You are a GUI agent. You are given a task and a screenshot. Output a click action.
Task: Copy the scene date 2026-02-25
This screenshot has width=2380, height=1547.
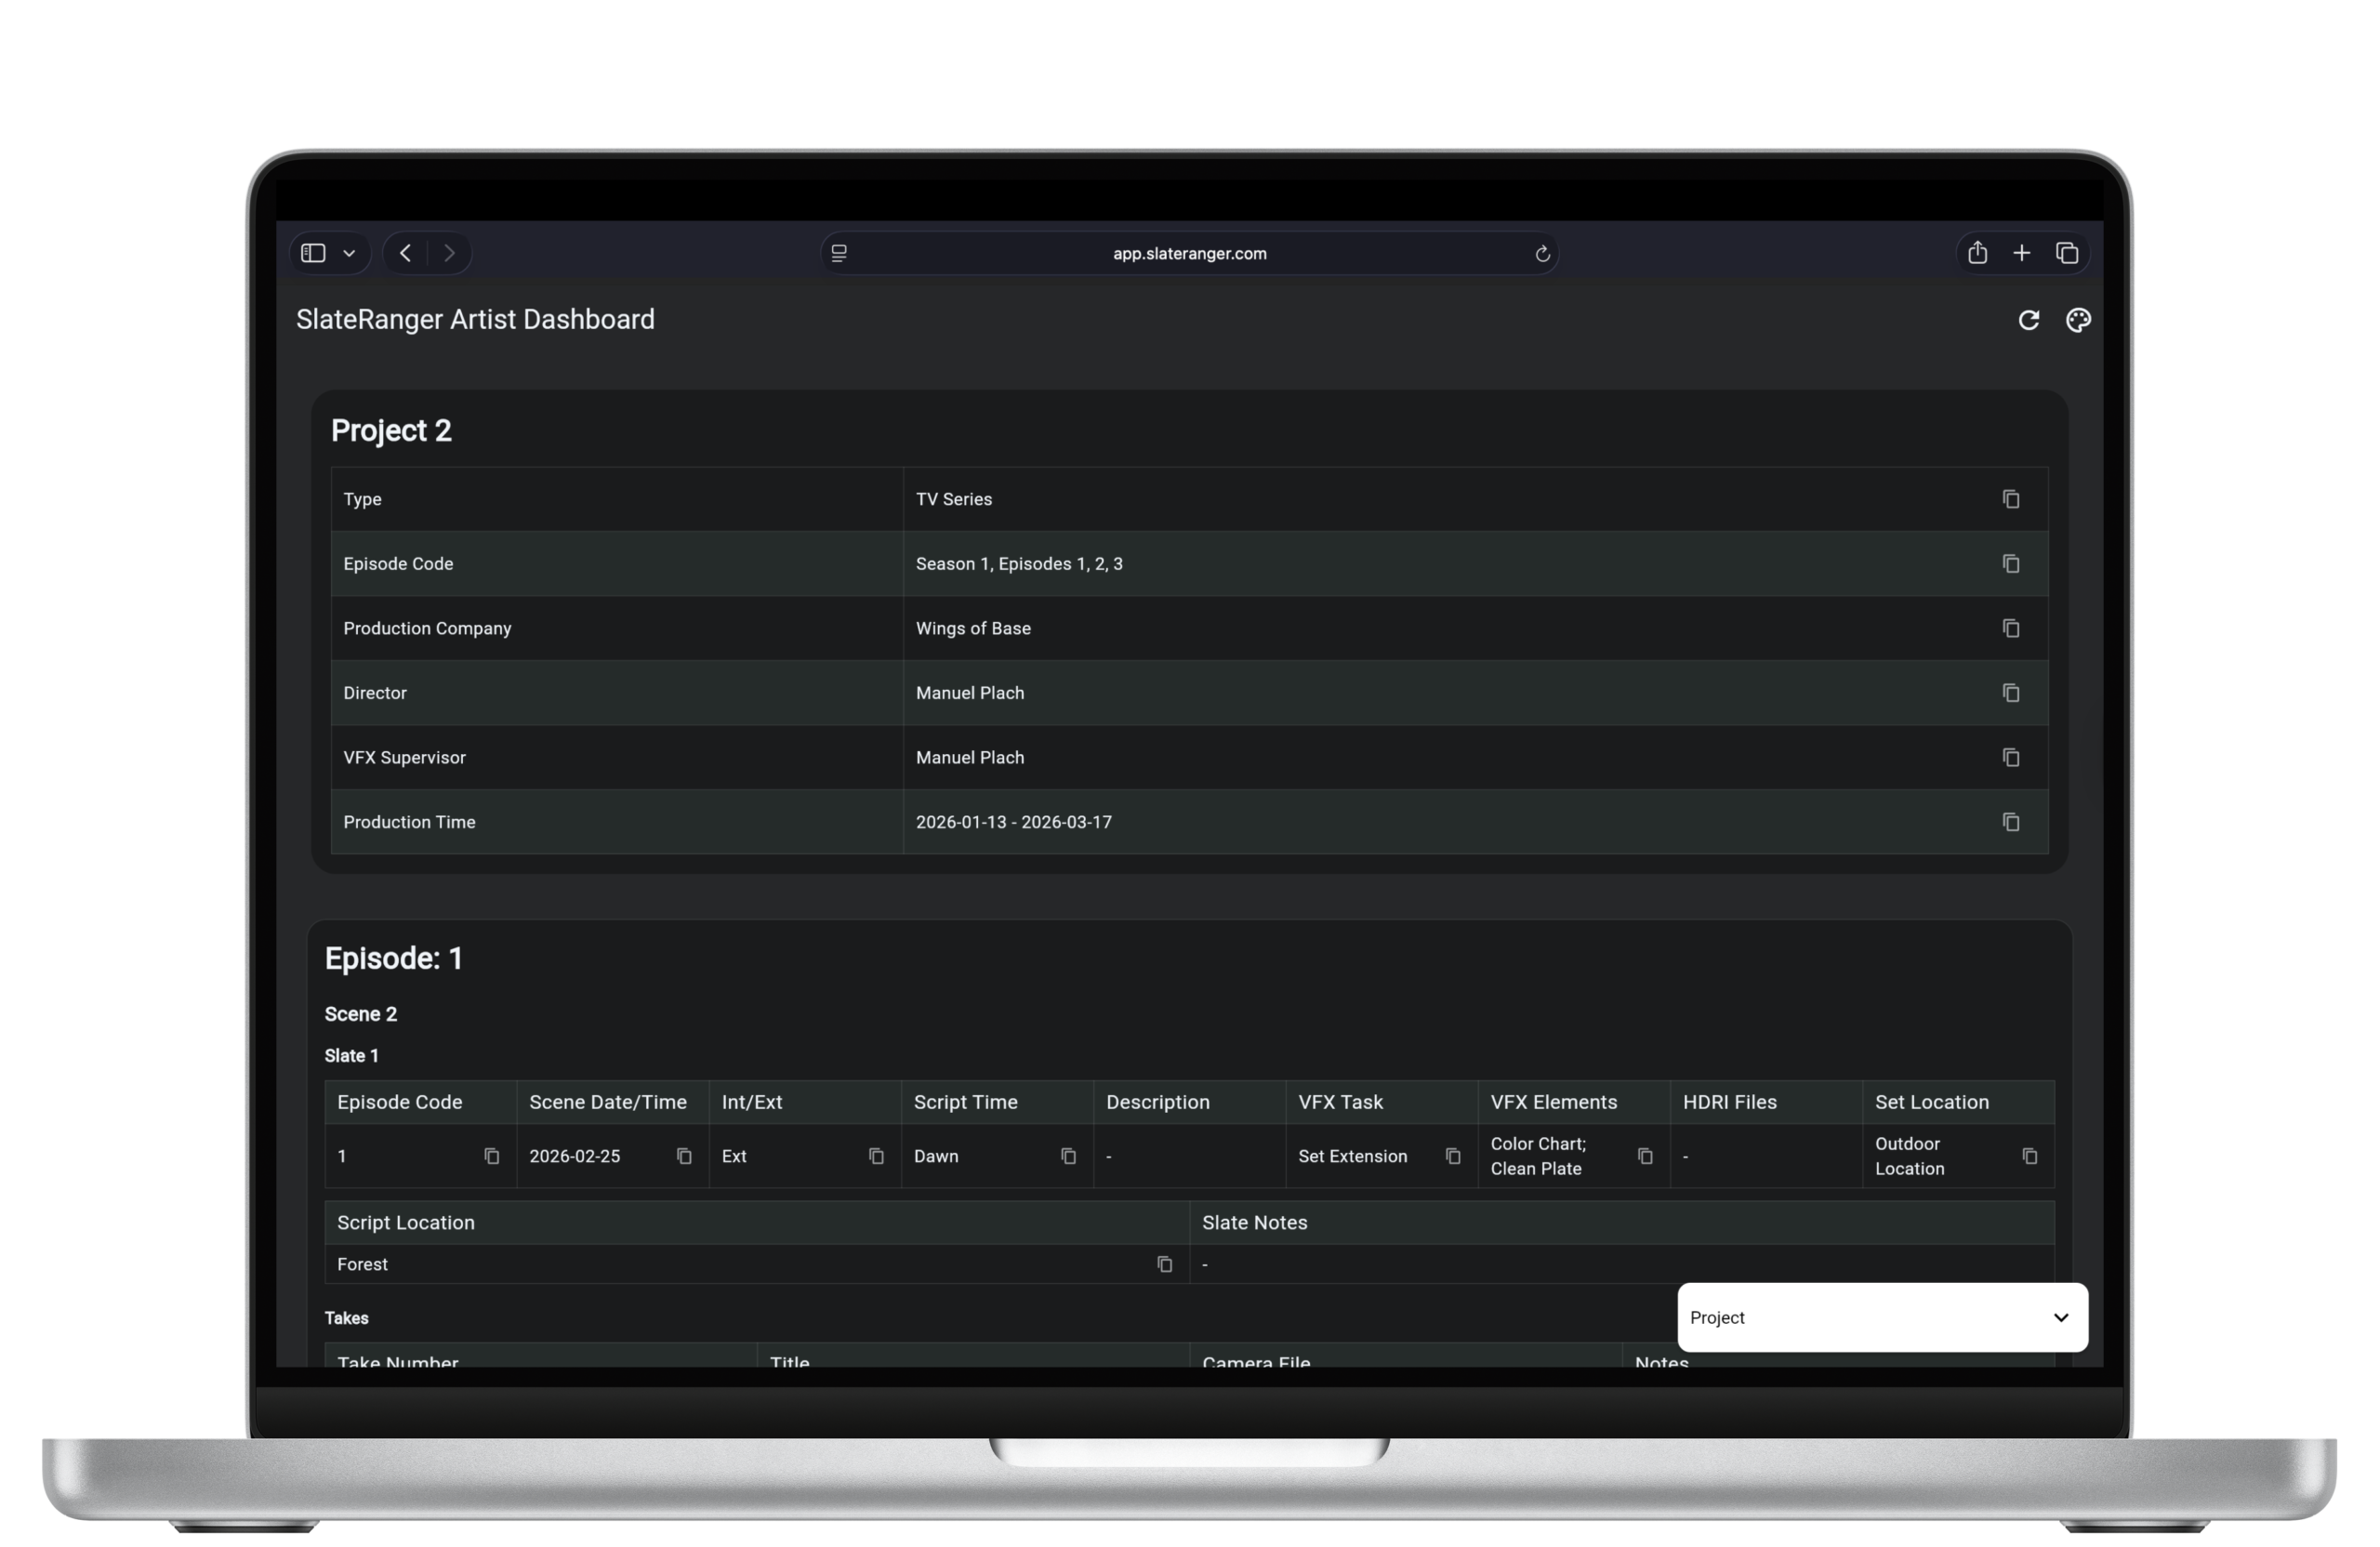(684, 1156)
